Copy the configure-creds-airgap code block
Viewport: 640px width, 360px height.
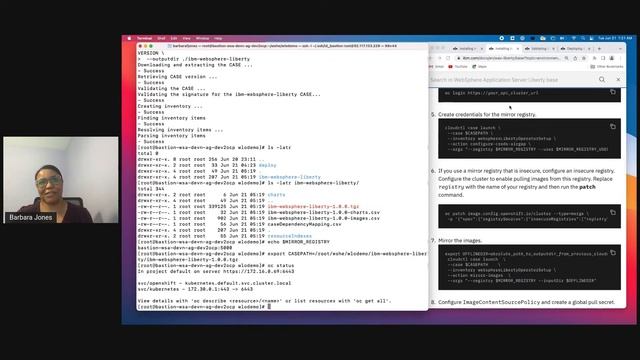[x=613, y=127]
